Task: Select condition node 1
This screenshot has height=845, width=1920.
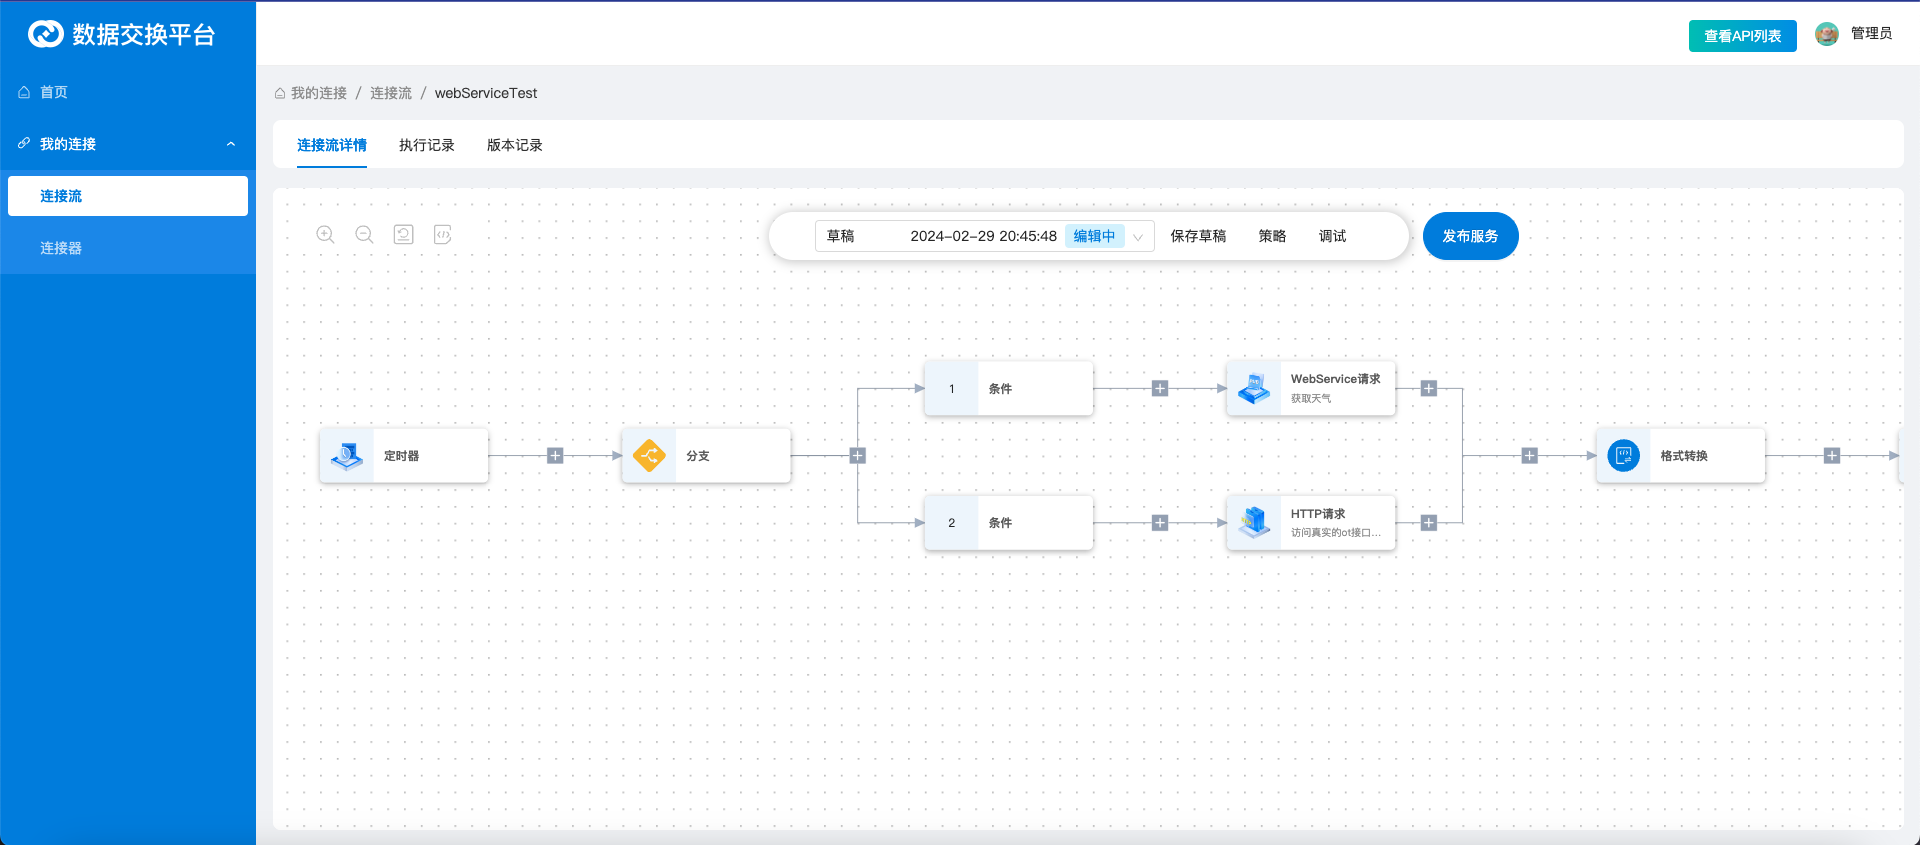Action: tap(1008, 389)
